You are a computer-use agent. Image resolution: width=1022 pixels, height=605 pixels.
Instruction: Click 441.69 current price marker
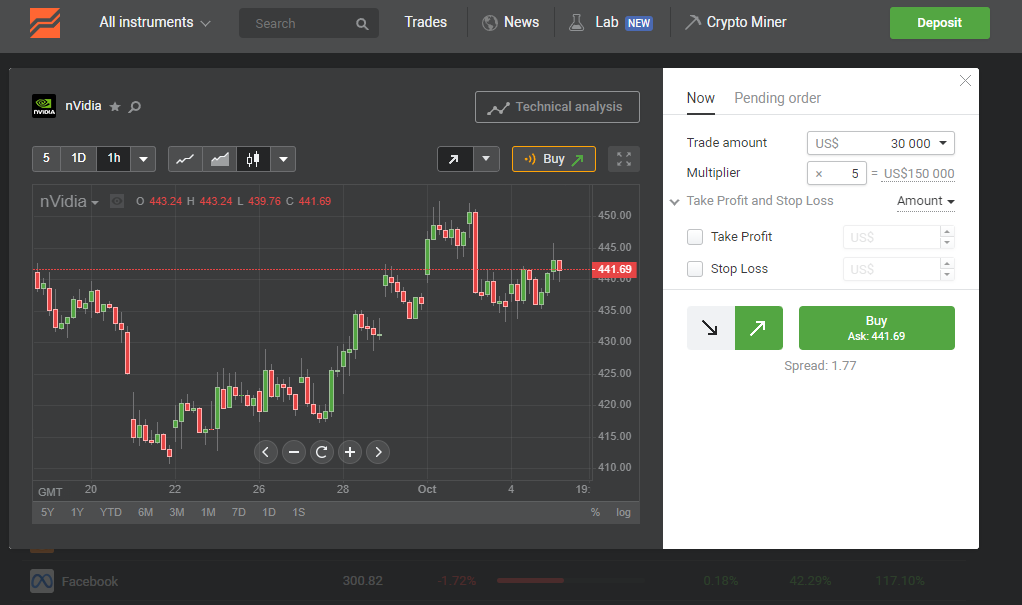[614, 269]
